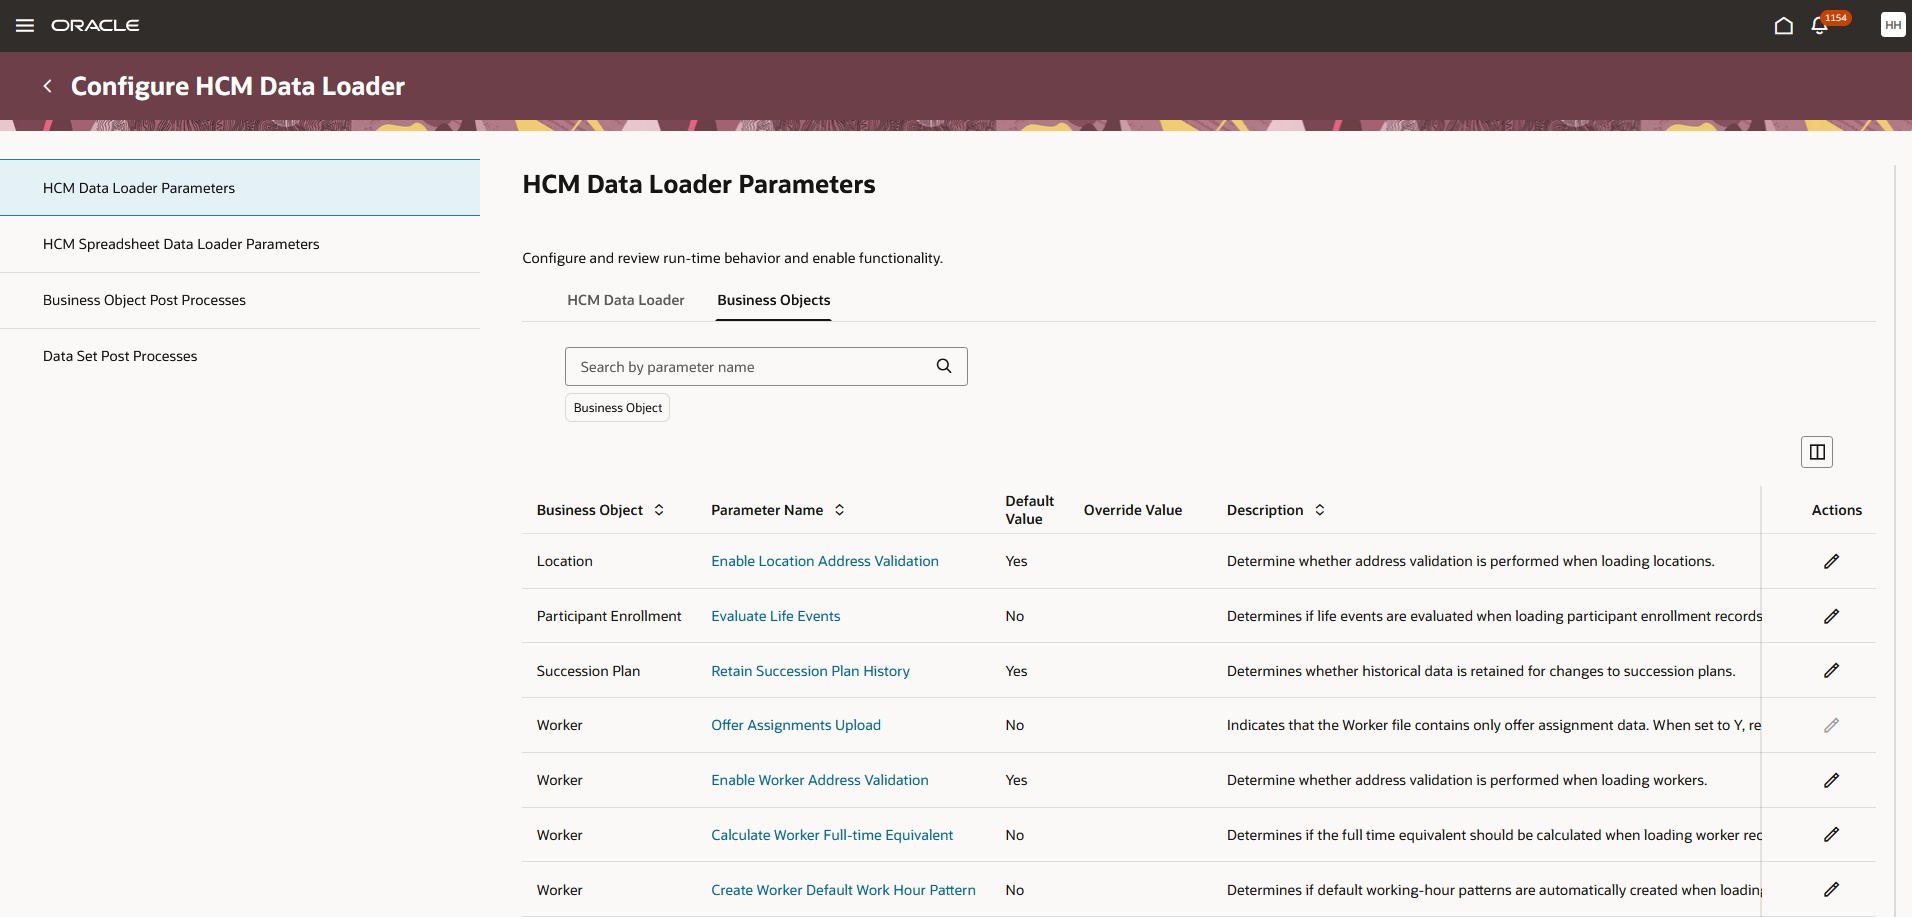The width and height of the screenshot is (1912, 917).
Task: Select HCM Data Loader Parameters side item
Action: click(x=240, y=188)
